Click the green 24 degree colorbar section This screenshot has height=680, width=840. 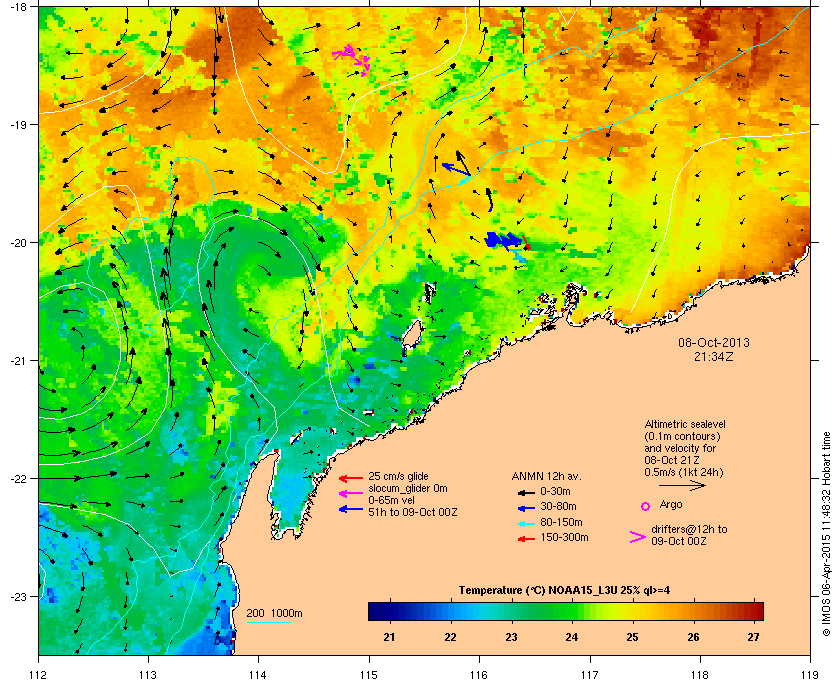[571, 611]
